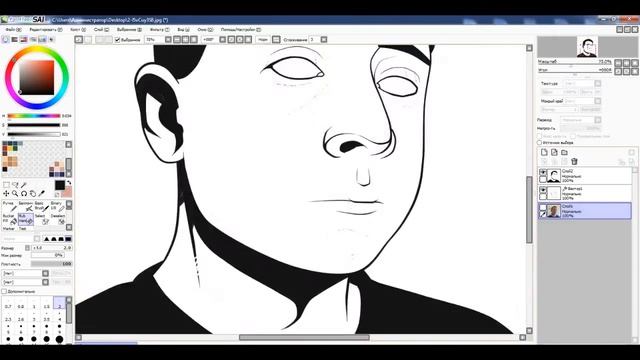Open the Фильтр menu

click(x=159, y=30)
